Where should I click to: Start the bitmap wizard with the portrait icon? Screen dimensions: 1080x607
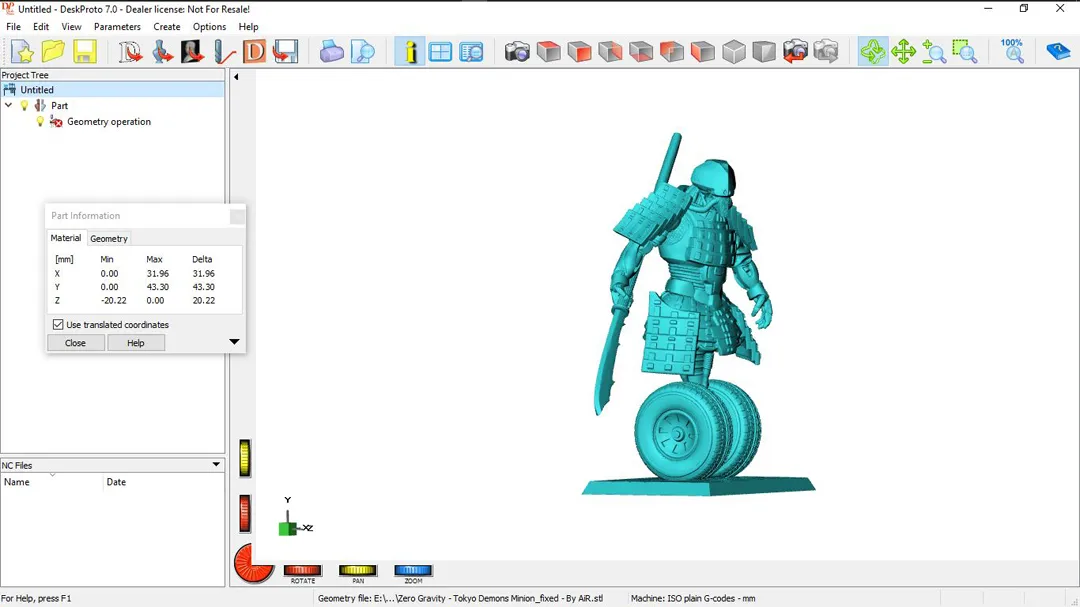click(x=192, y=52)
